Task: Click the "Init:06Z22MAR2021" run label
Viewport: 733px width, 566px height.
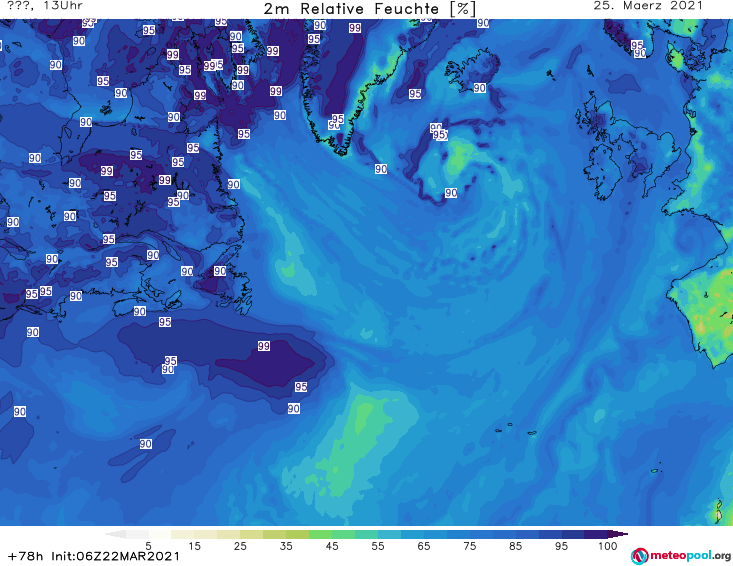Action: tap(115, 556)
